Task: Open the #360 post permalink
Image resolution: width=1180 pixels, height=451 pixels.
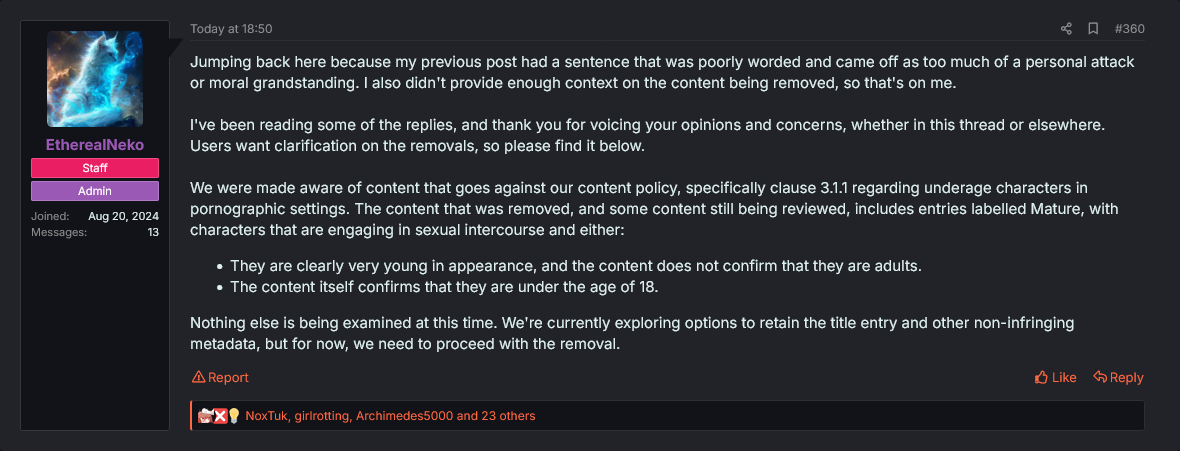Action: [1129, 29]
